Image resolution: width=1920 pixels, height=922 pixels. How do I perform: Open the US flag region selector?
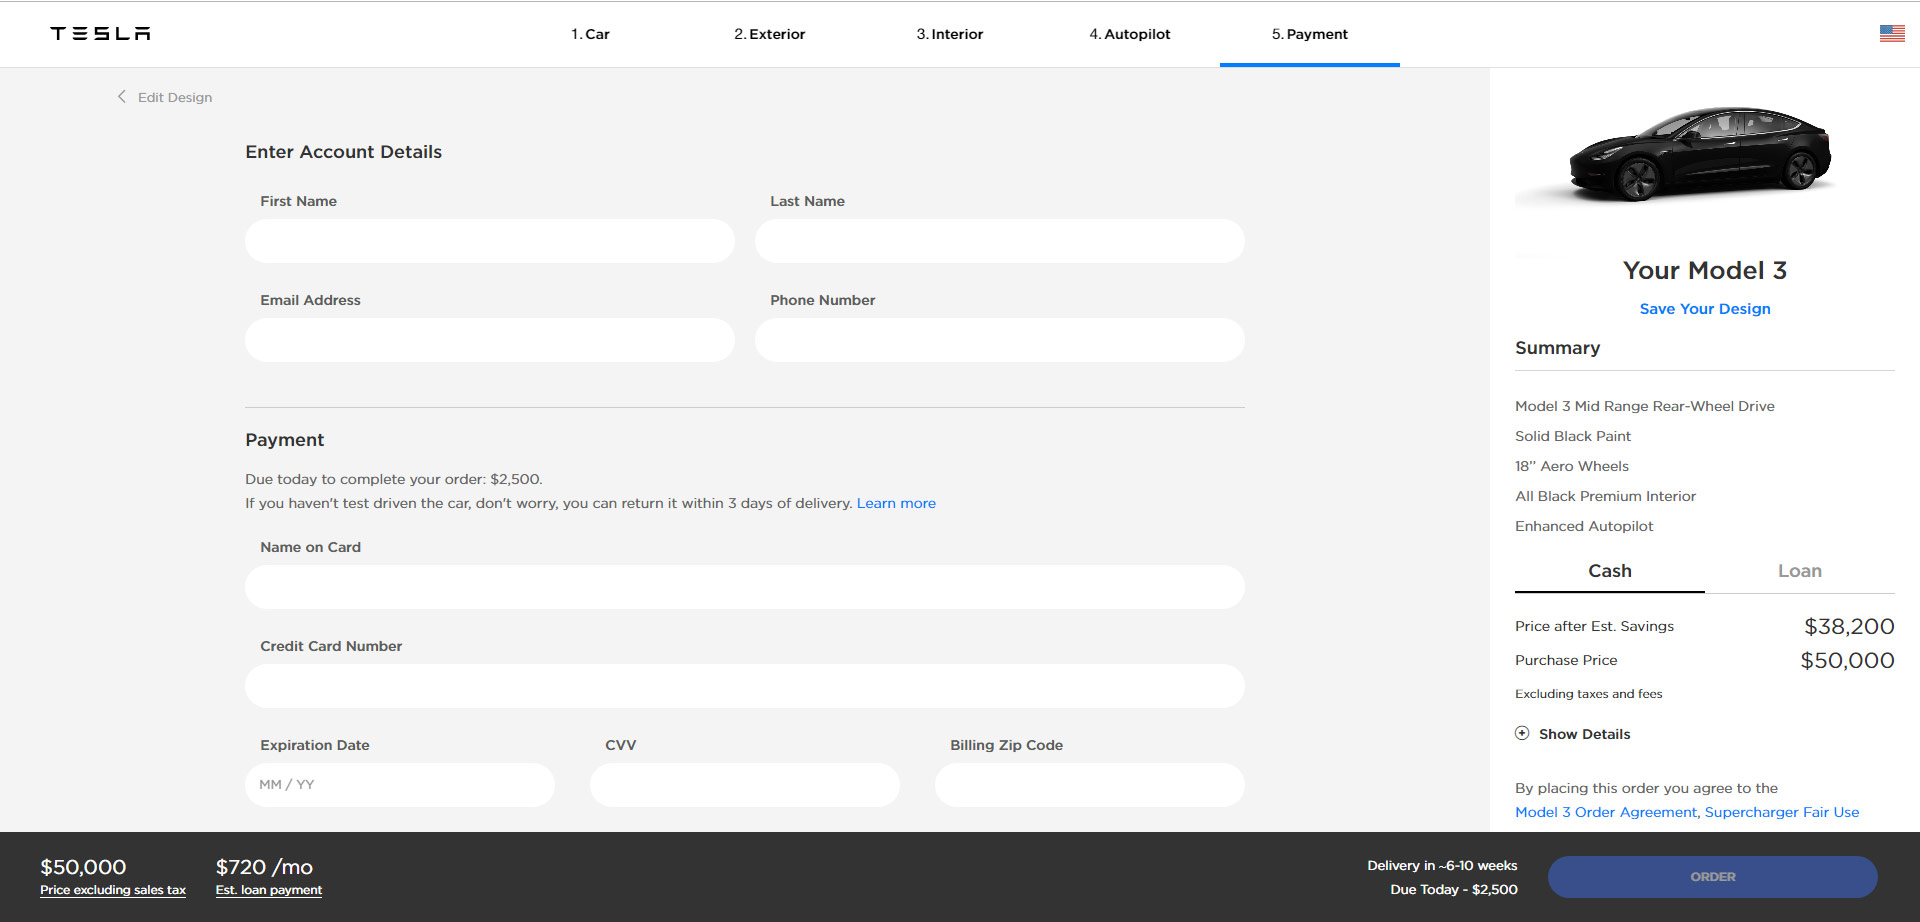tap(1891, 34)
